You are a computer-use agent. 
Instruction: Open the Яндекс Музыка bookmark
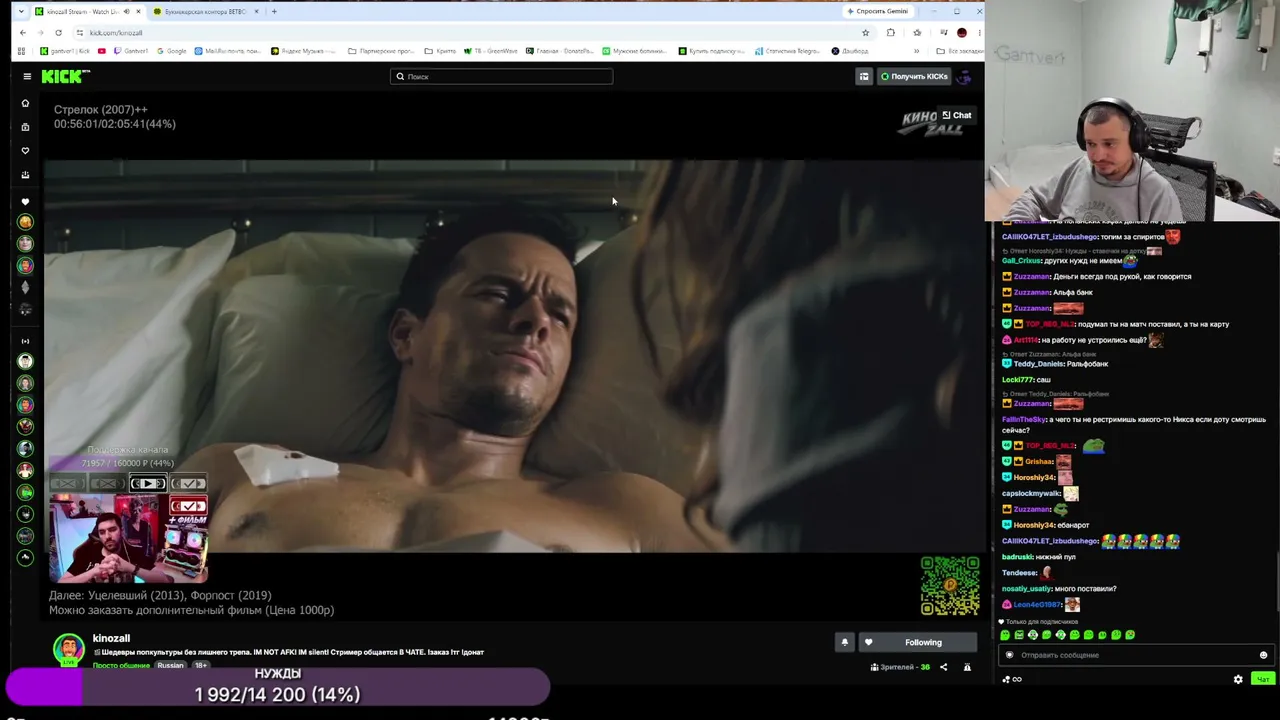tap(304, 51)
